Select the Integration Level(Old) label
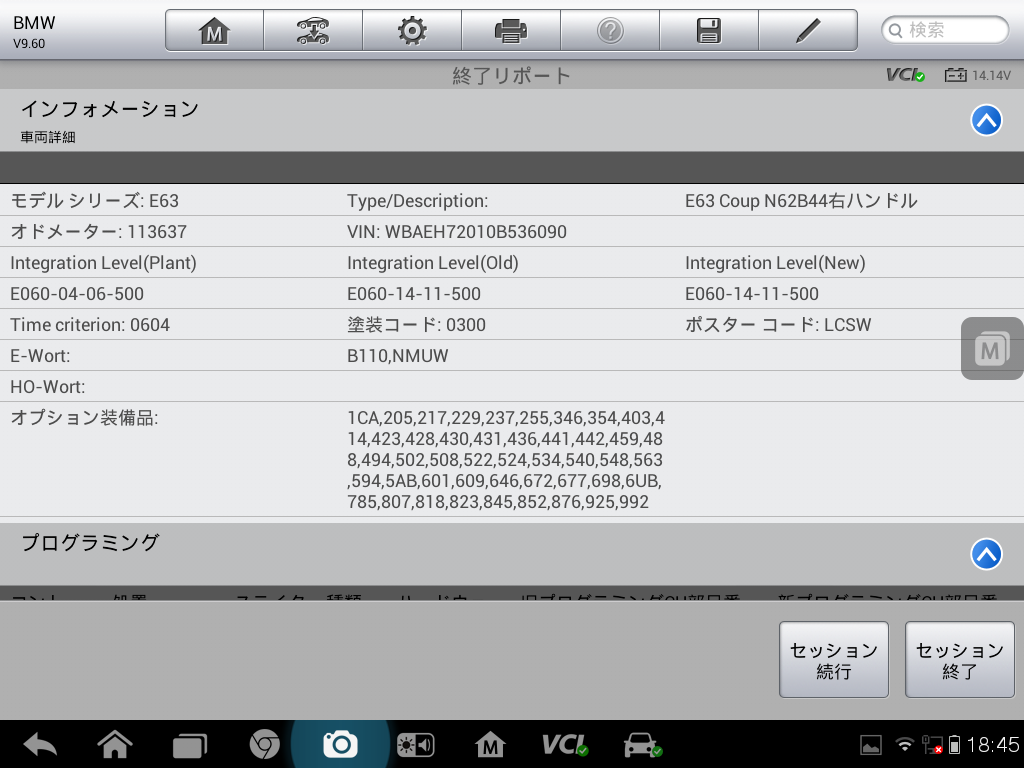Image resolution: width=1024 pixels, height=768 pixels. coord(432,263)
